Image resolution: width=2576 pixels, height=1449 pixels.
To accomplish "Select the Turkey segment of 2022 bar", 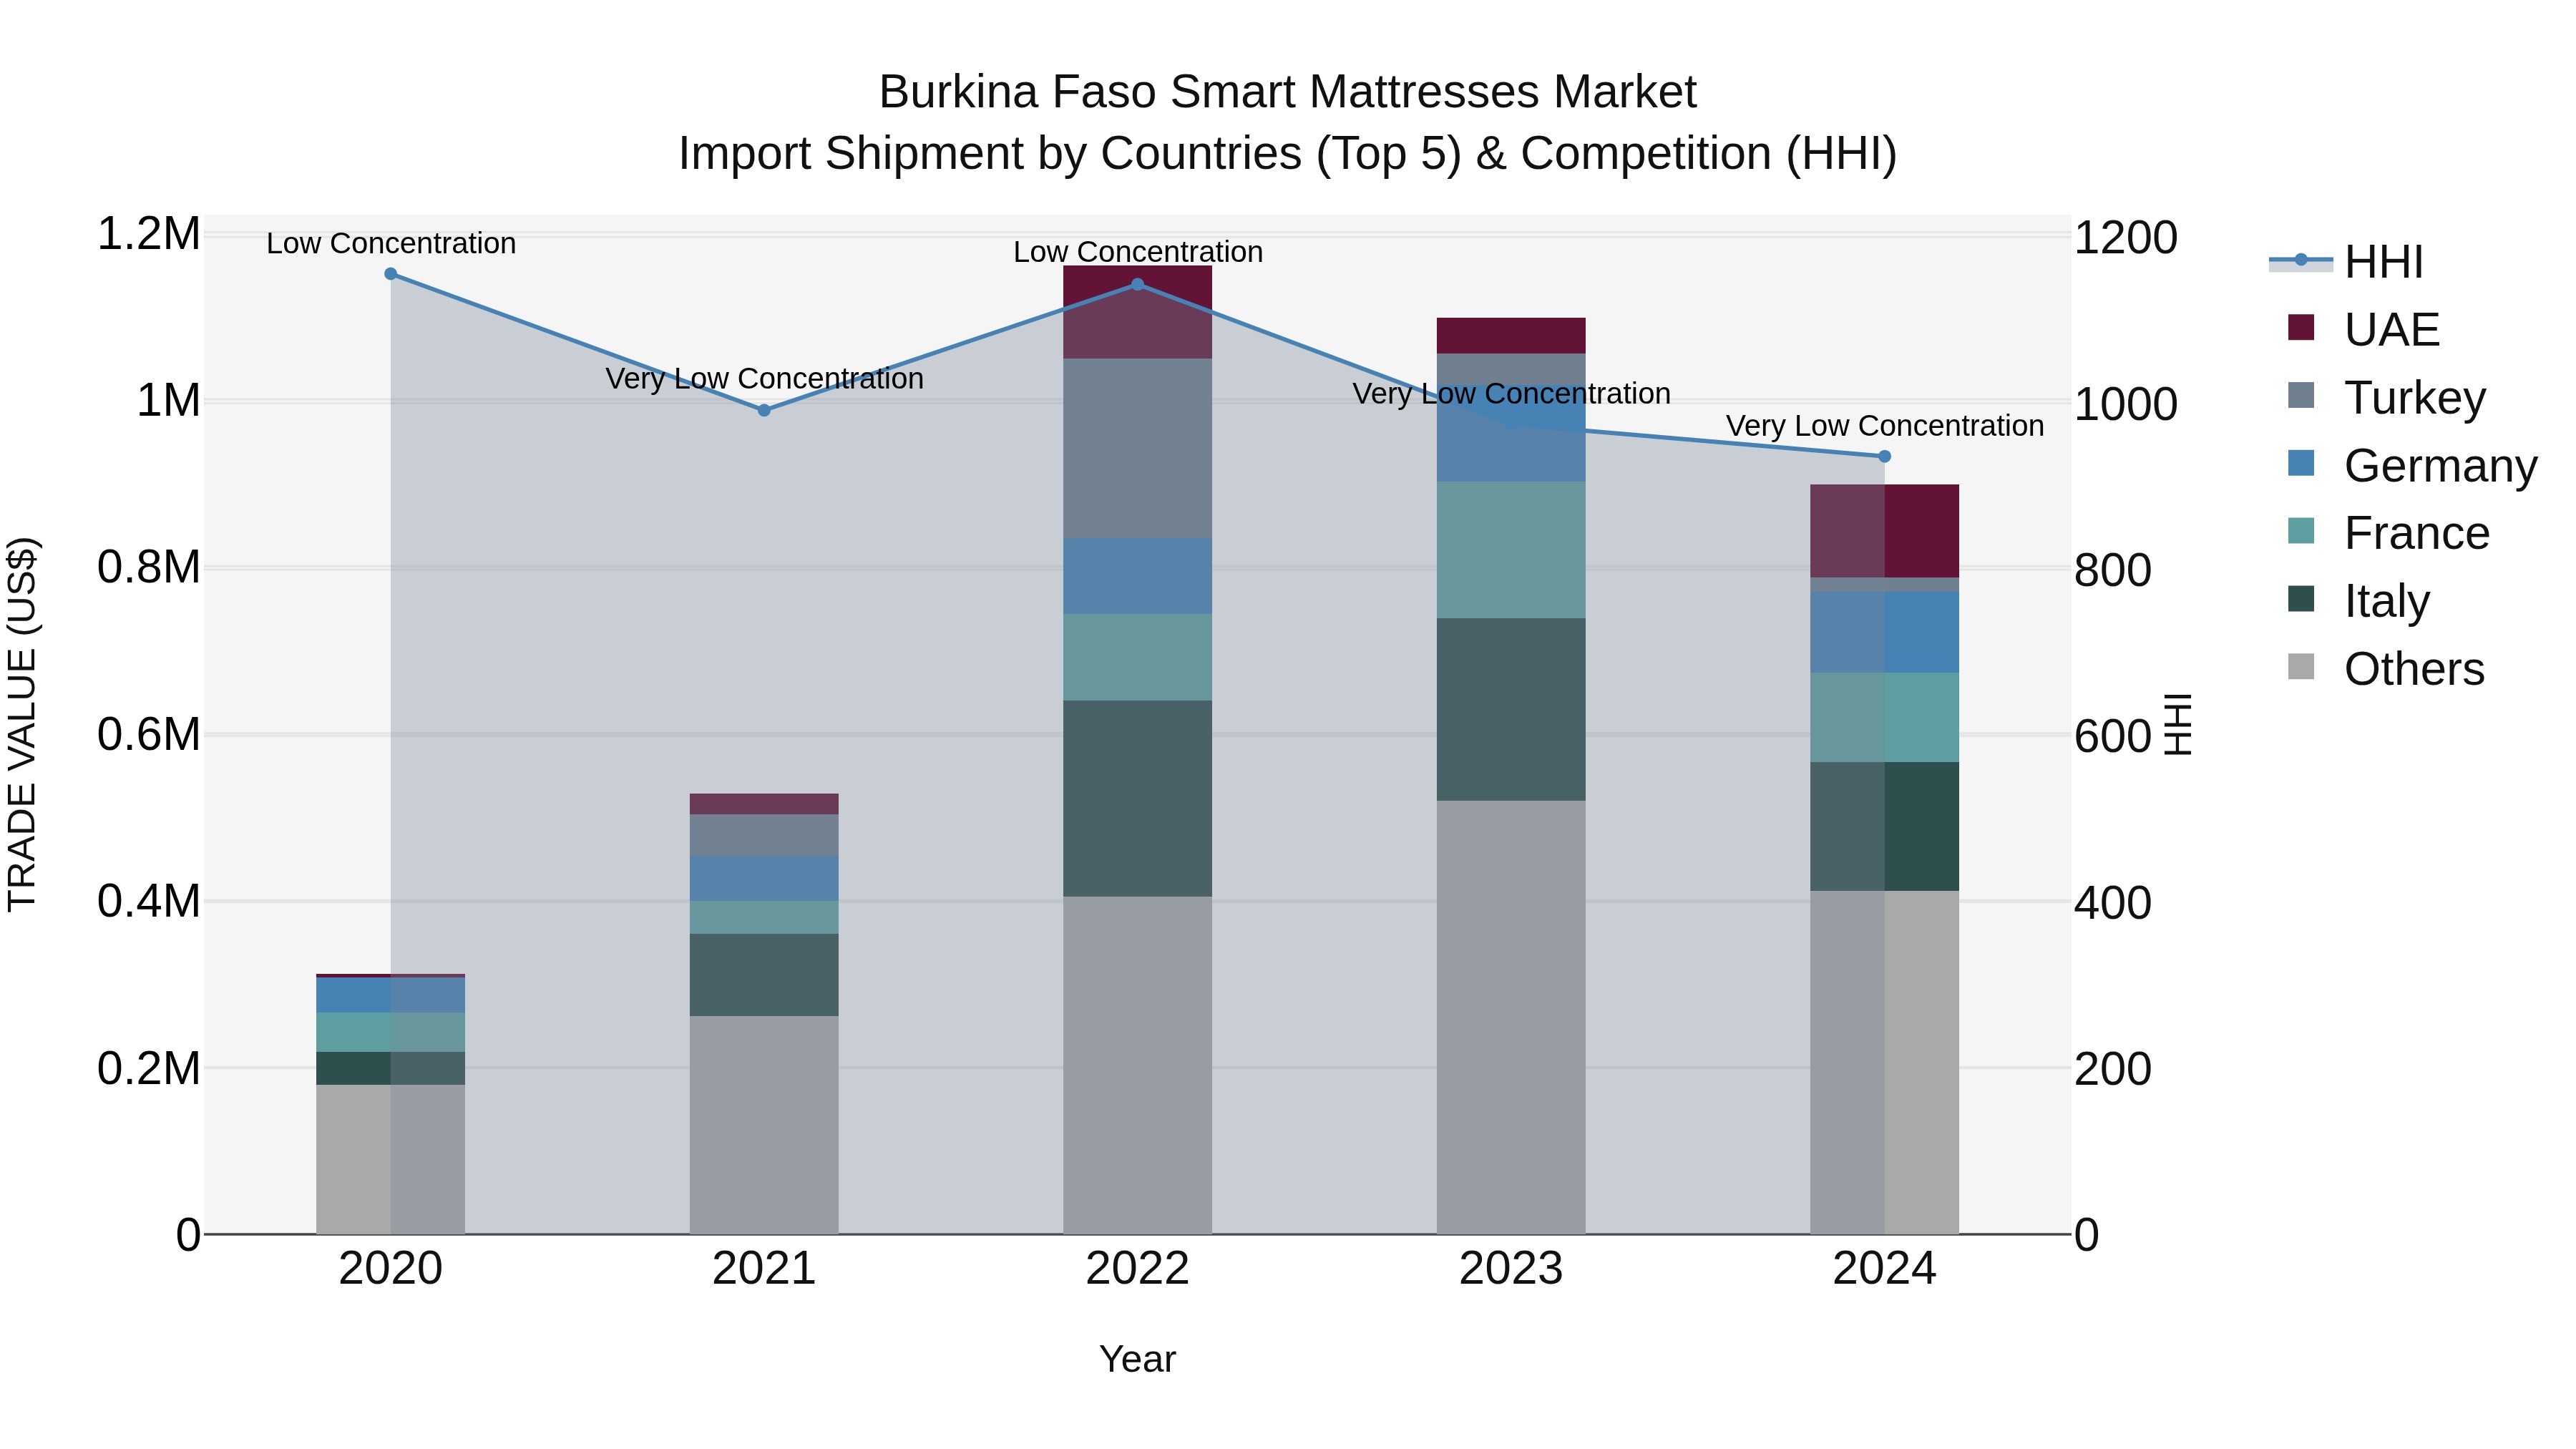I will coord(1137,448).
